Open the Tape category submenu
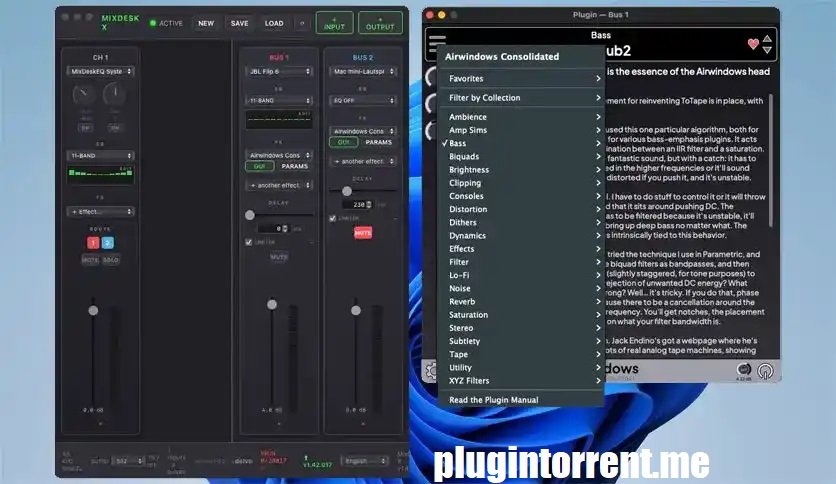 coord(521,354)
